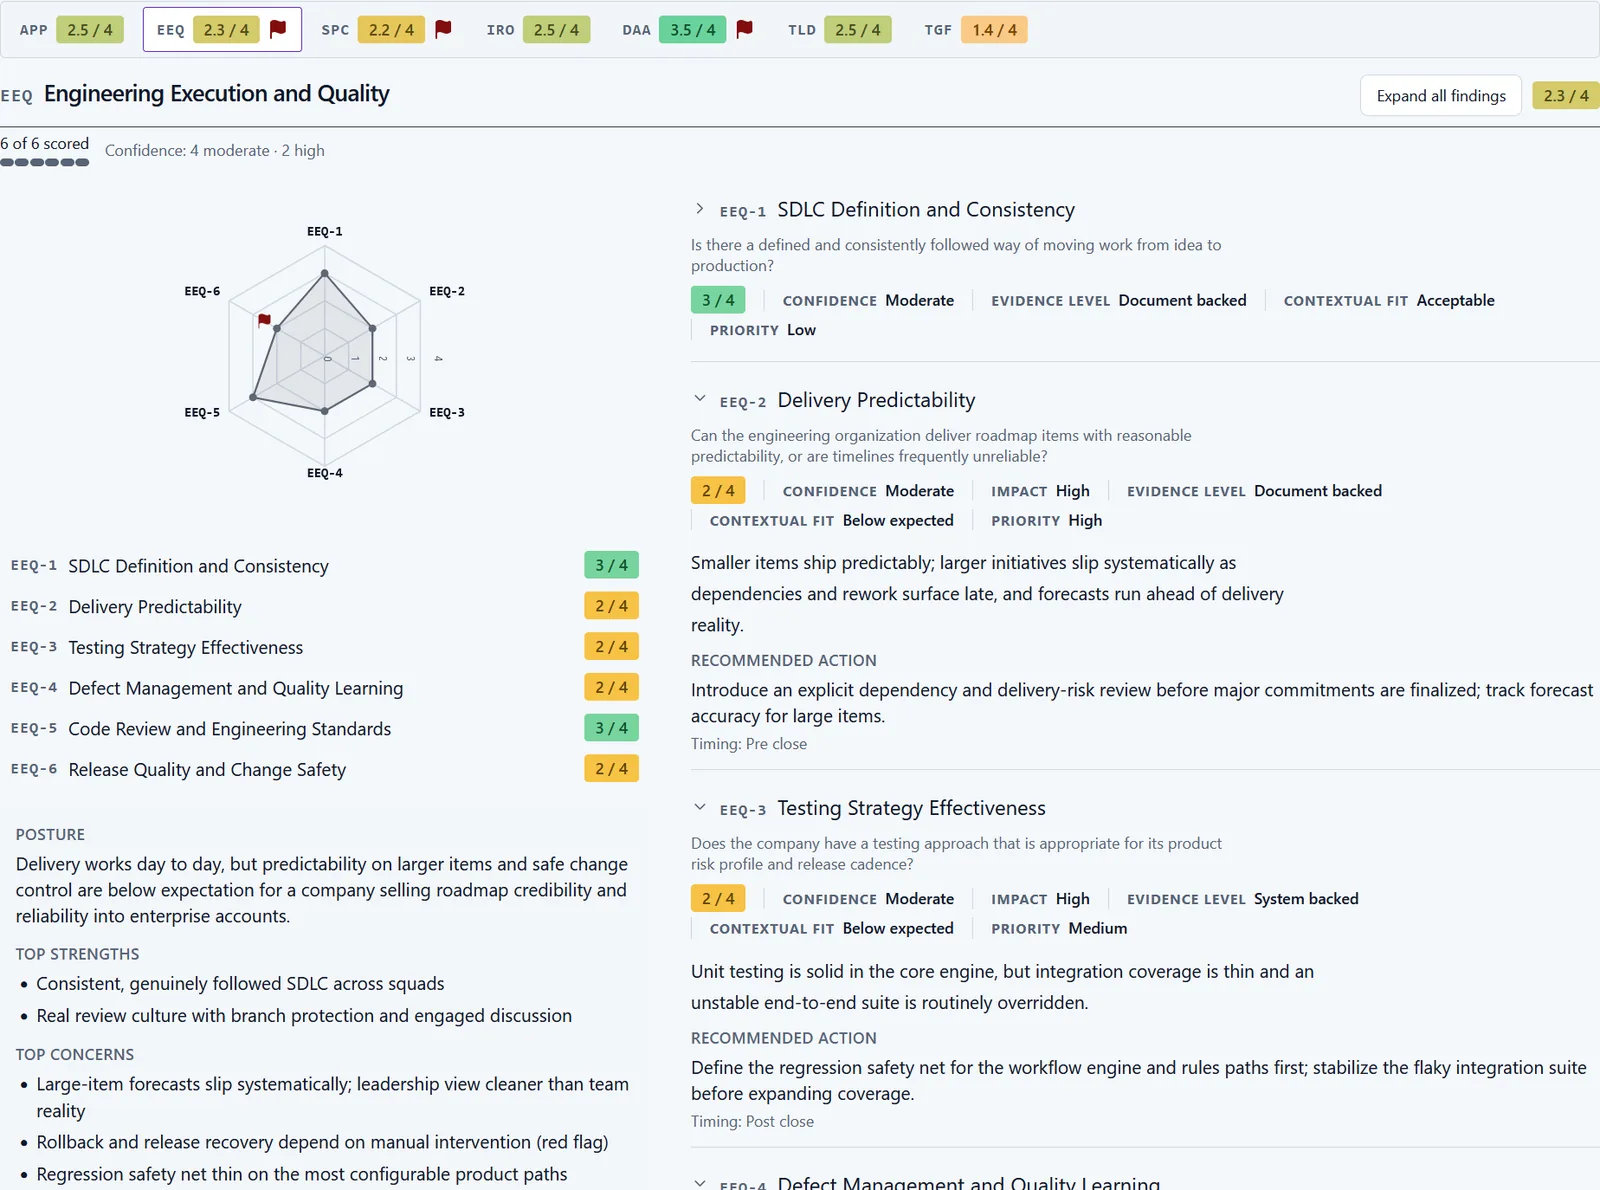Collapse the EEQ-3 Testing Strategy Effectiveness chevron
This screenshot has width=1600, height=1190.
pos(699,807)
